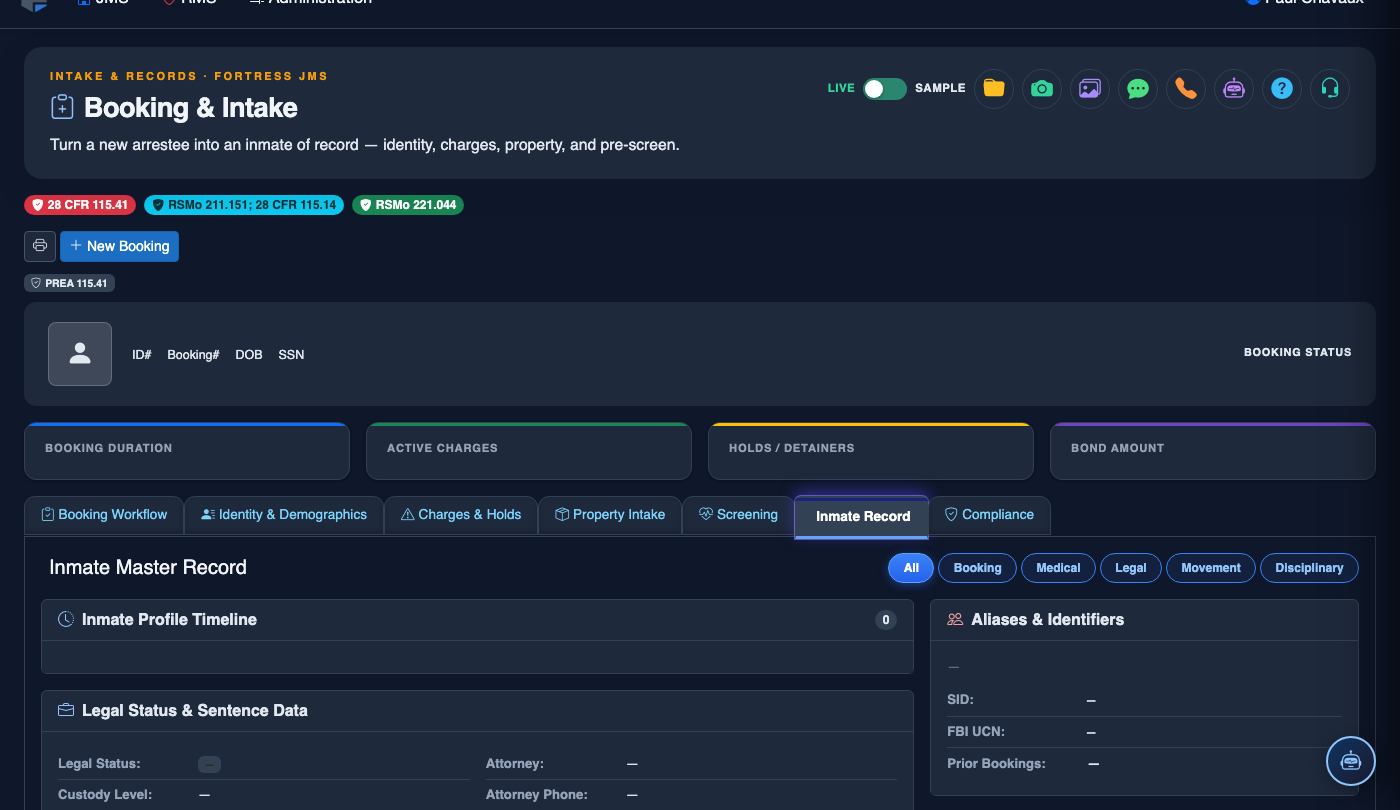Viewport: 1400px width, 810px height.
Task: Click the inmate photo placeholder avatar
Action: 80,354
